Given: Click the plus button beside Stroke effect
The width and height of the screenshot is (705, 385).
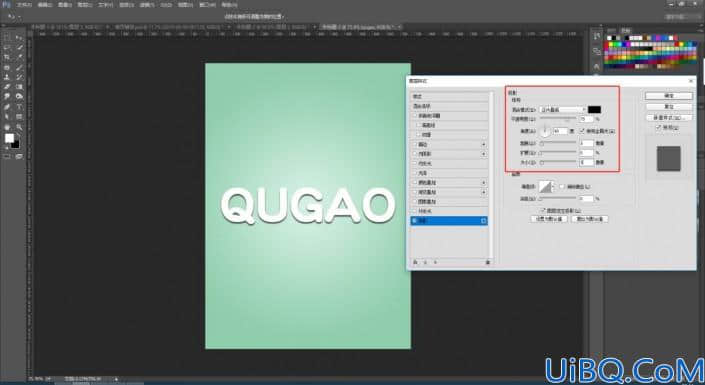Looking at the screenshot, I should [x=484, y=144].
